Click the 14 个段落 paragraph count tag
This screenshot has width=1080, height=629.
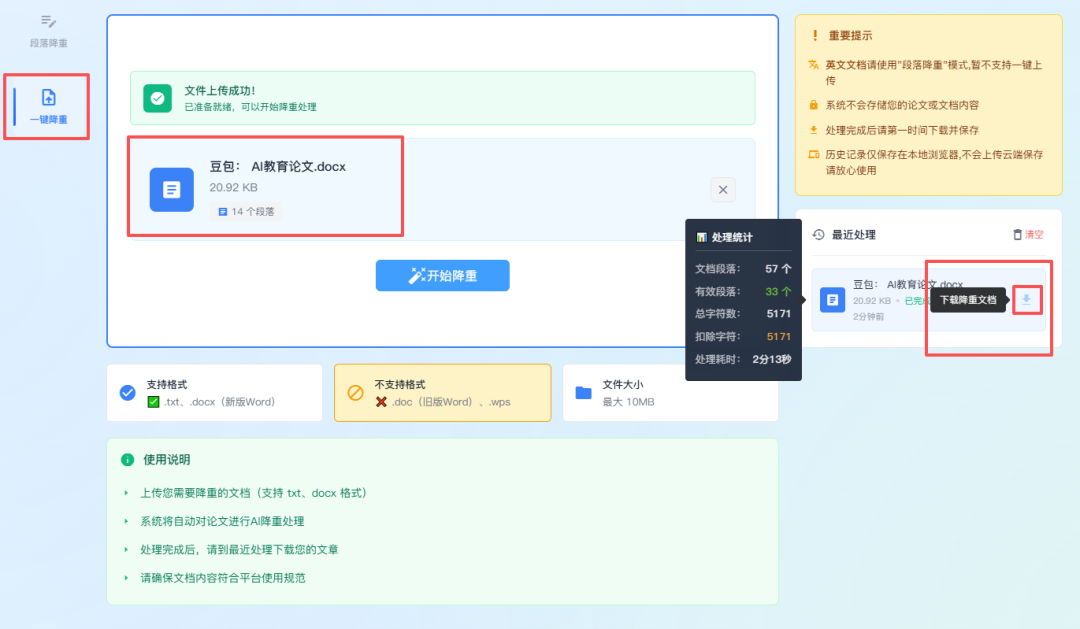[x=246, y=212]
